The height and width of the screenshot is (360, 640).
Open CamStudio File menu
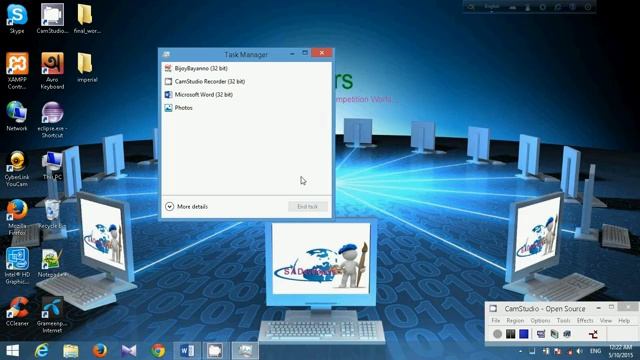496,321
